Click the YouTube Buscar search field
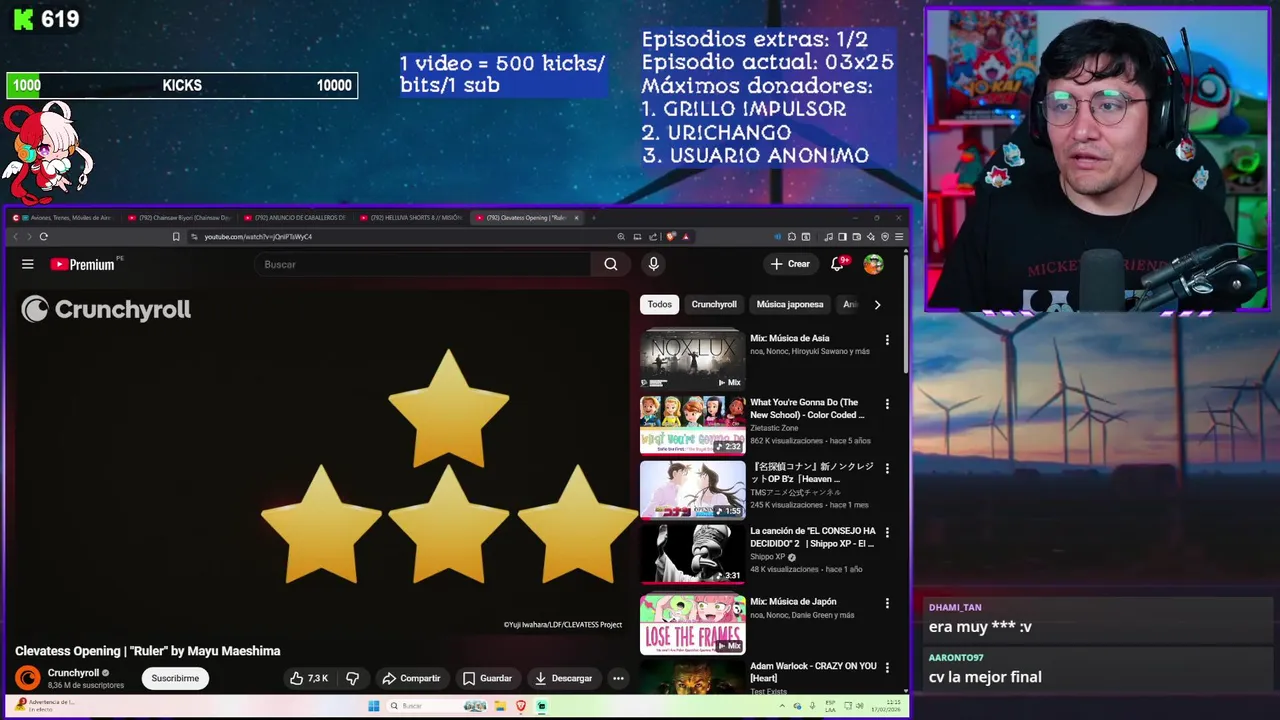 pyautogui.click(x=425, y=264)
